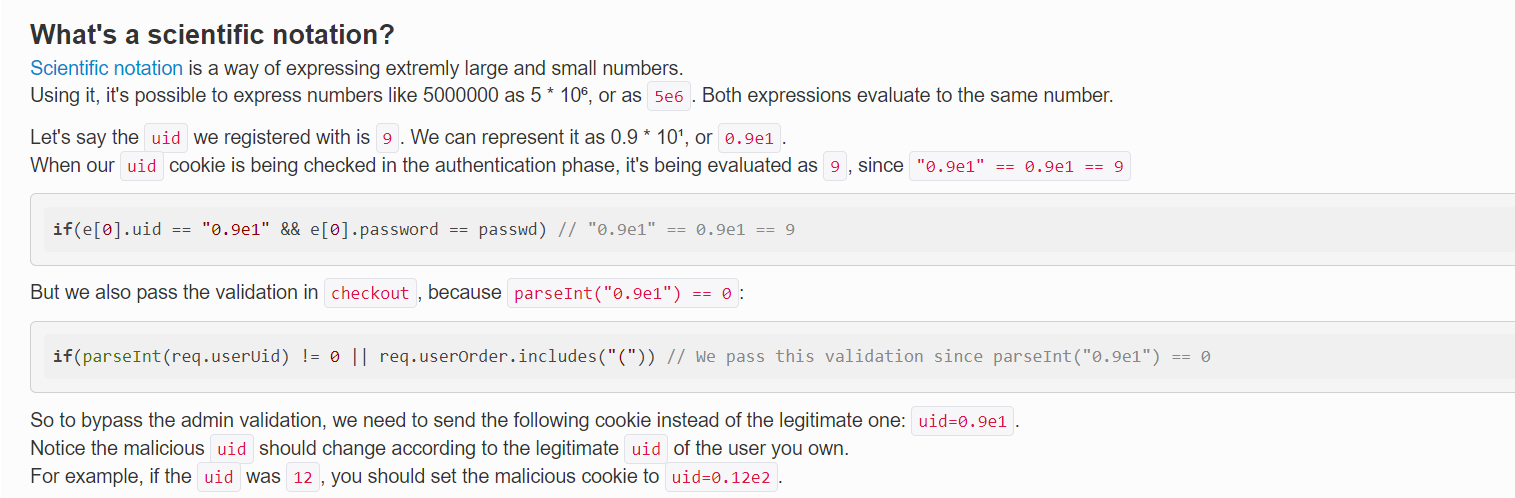Click the 12 inline code snippet
This screenshot has height=498, width=1515.
pyautogui.click(x=302, y=477)
